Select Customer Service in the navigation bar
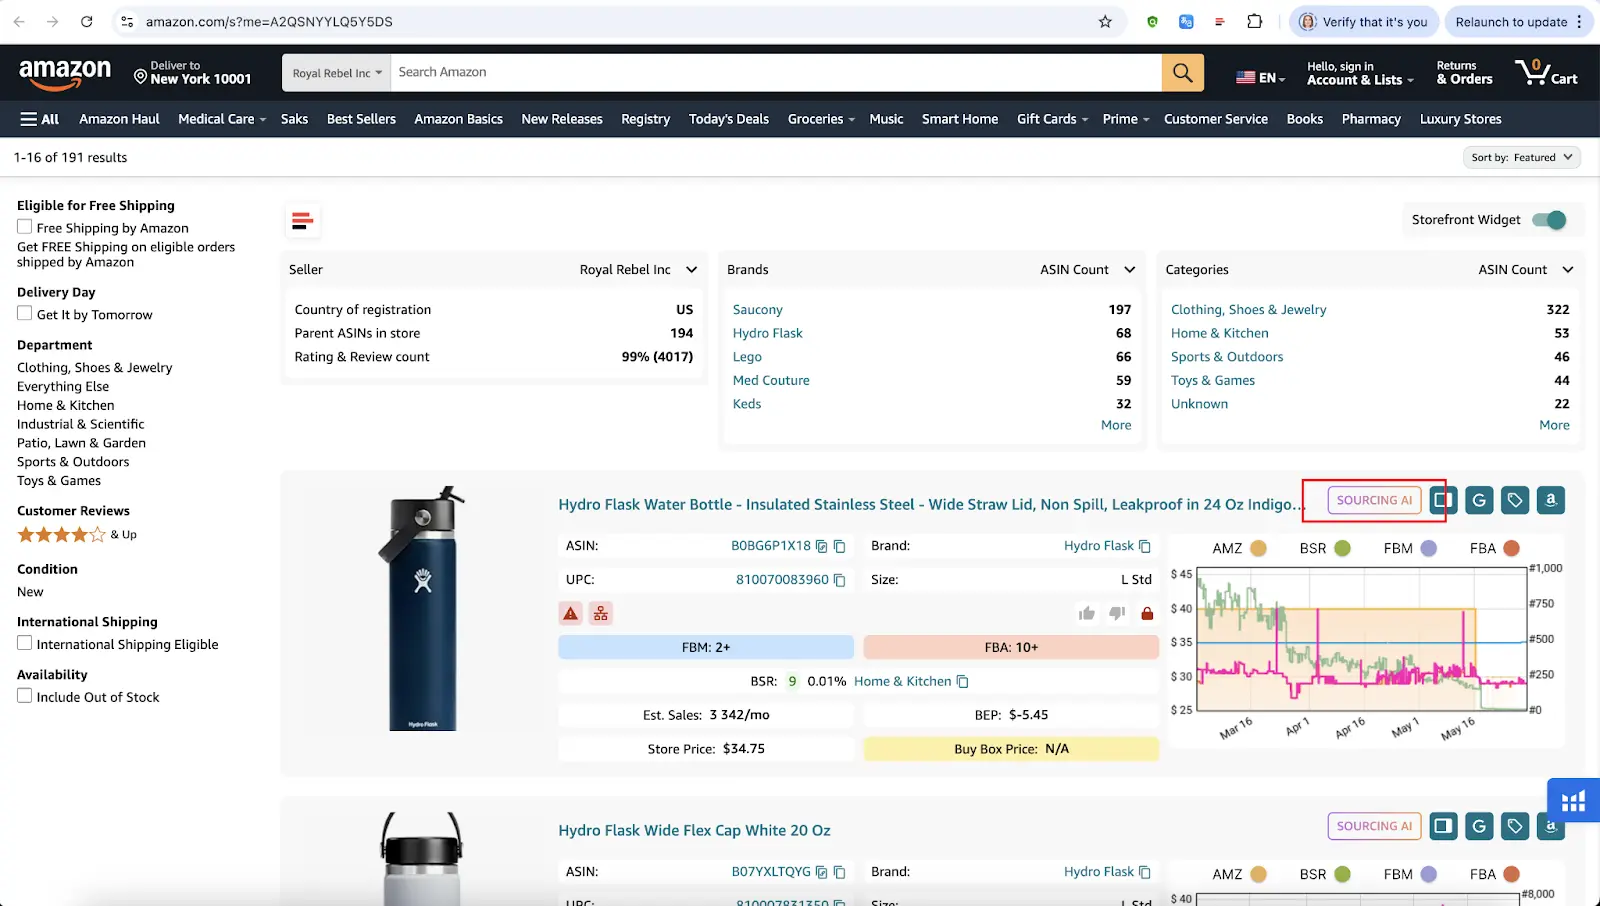The image size is (1600, 906). point(1216,119)
